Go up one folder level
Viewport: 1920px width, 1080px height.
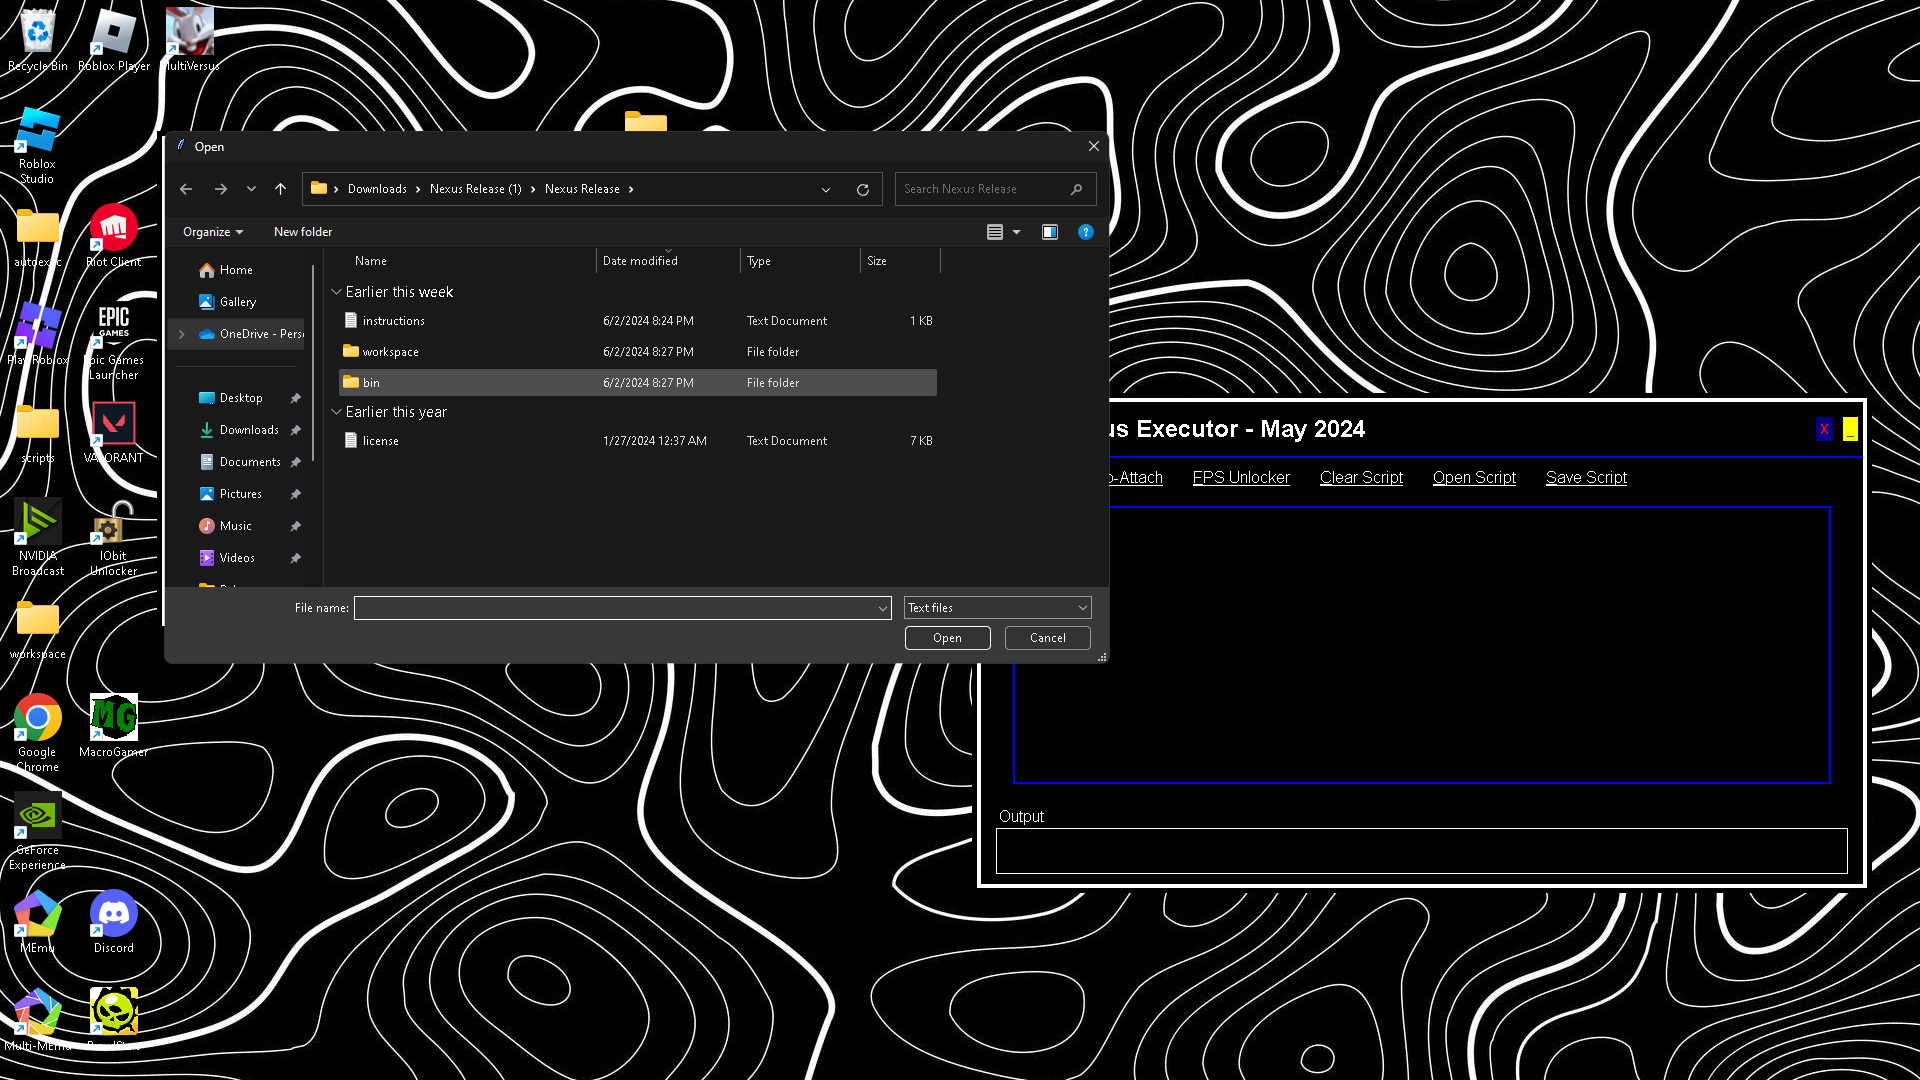click(280, 189)
